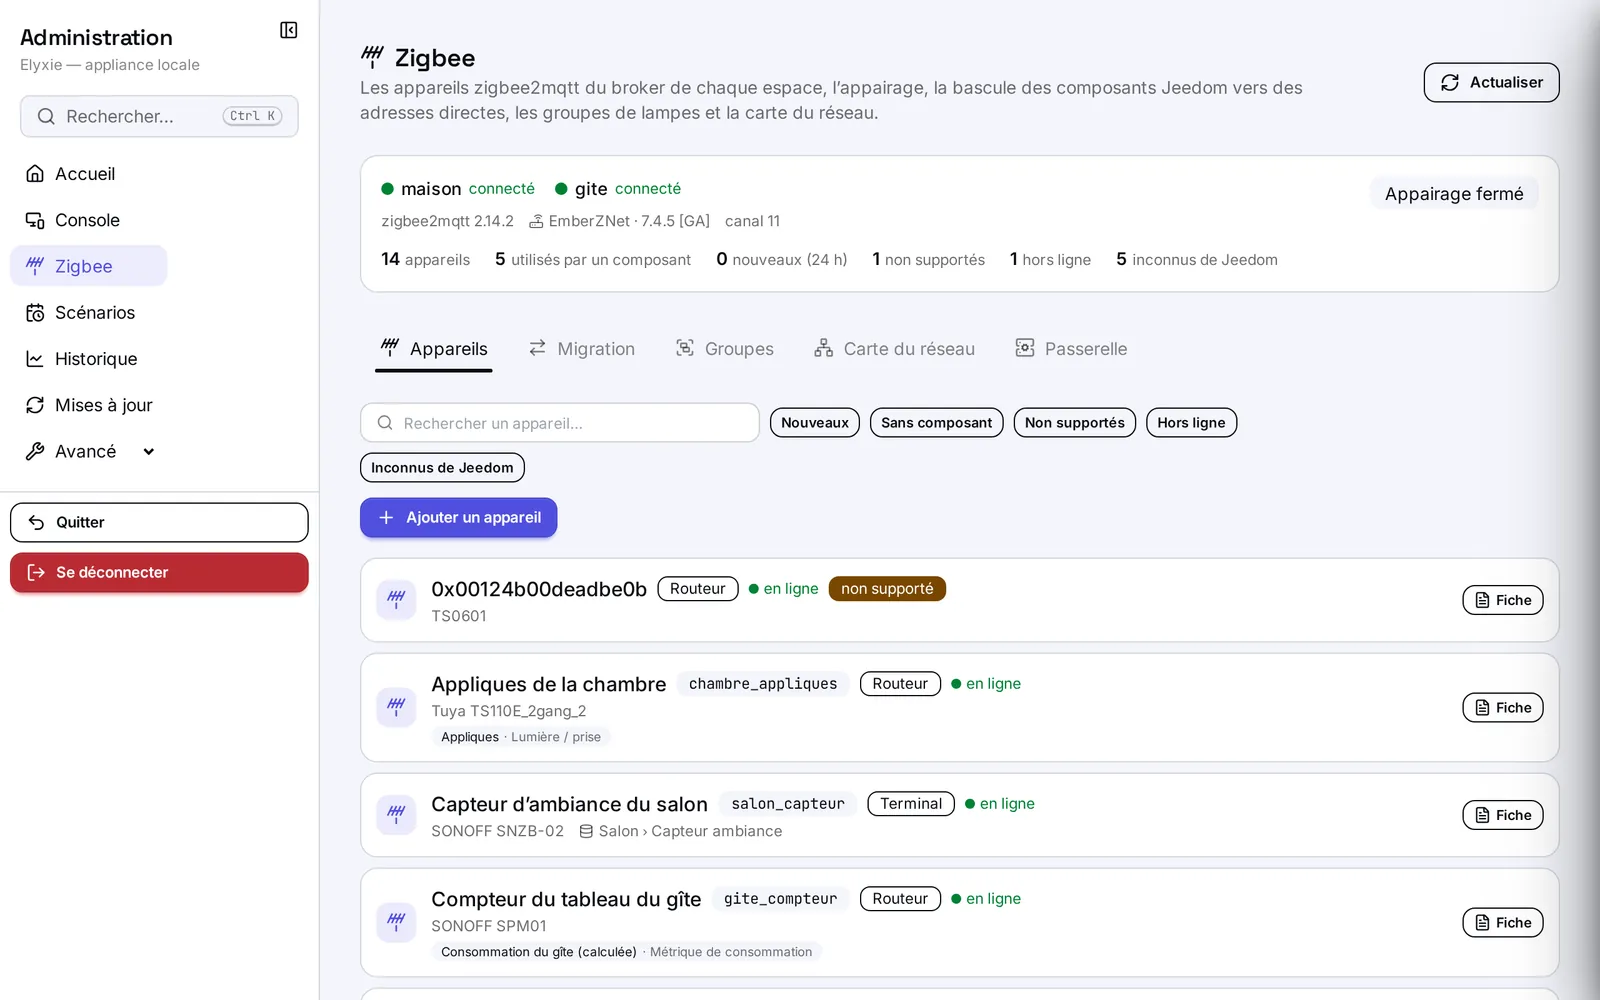Expand the Avancé menu chevron
The height and width of the screenshot is (1000, 1600).
[x=149, y=452]
